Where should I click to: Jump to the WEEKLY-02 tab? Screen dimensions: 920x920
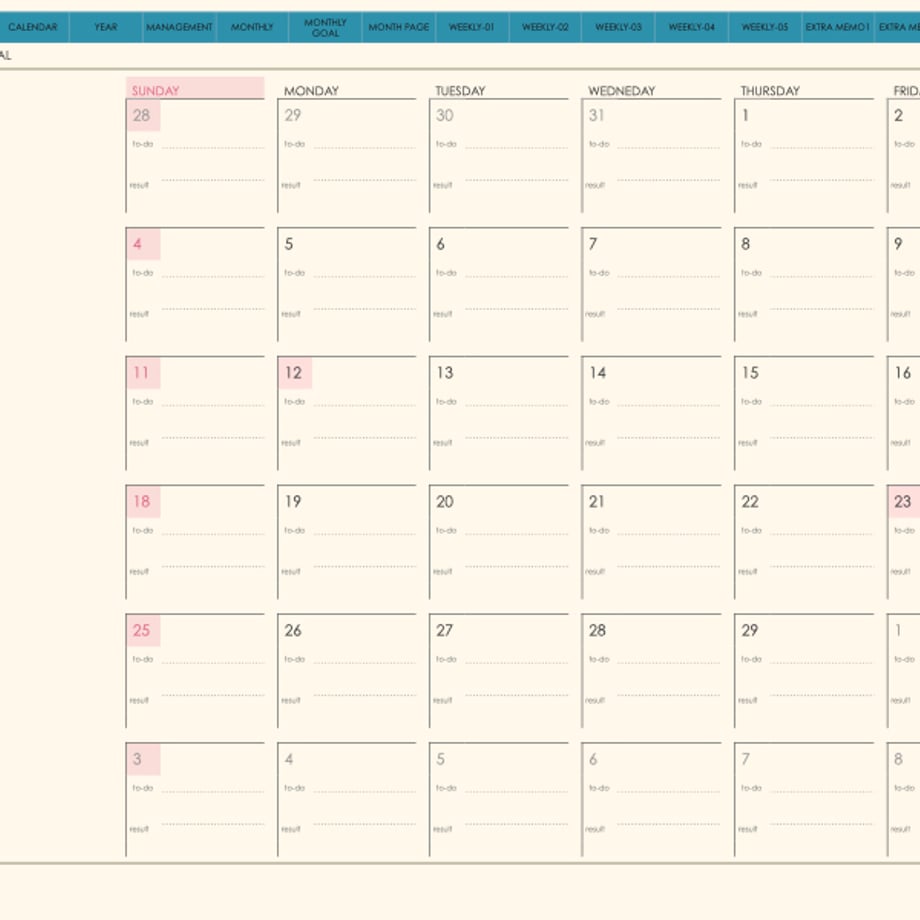pyautogui.click(x=545, y=27)
